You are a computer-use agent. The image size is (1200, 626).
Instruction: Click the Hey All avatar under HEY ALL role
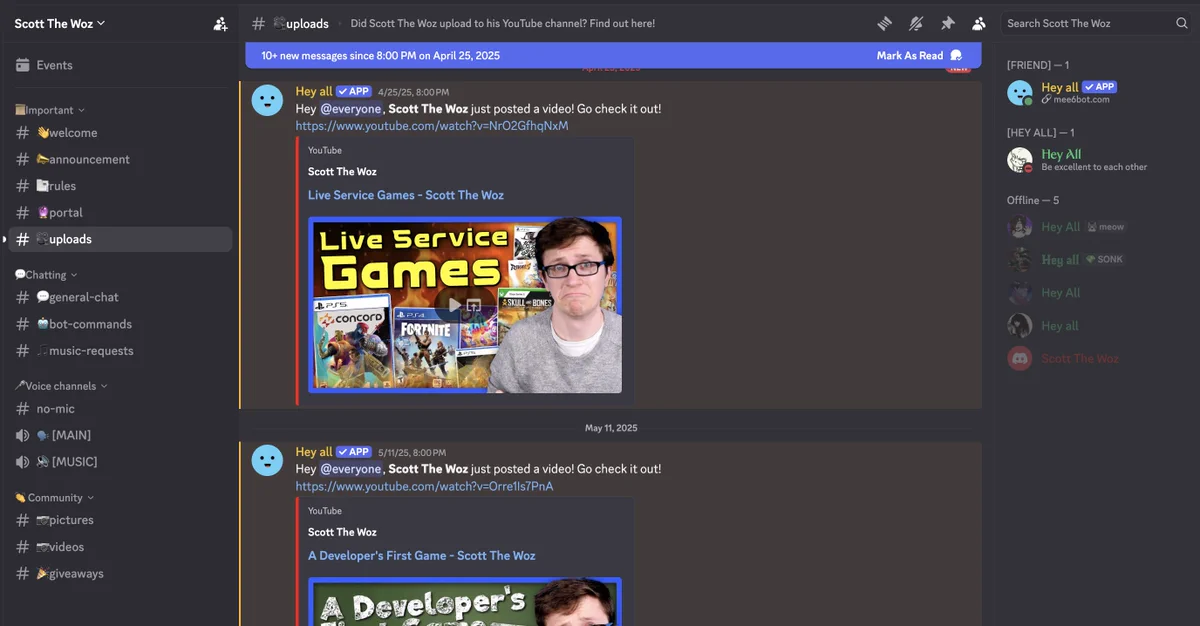point(1019,160)
